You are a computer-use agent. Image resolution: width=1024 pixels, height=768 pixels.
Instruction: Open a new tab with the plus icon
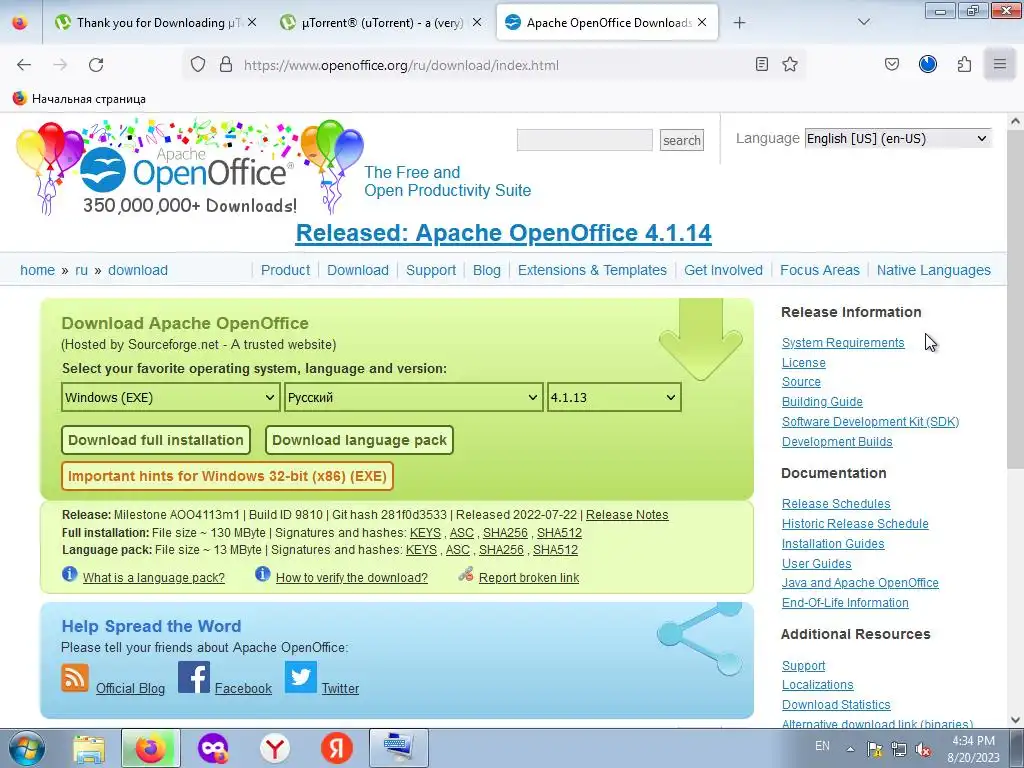tap(739, 23)
